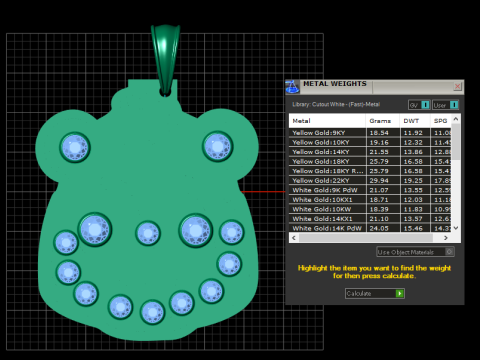Click the vertical scrollbar thumb in metal table
Viewport: 480px width, 360px height.
[456, 142]
